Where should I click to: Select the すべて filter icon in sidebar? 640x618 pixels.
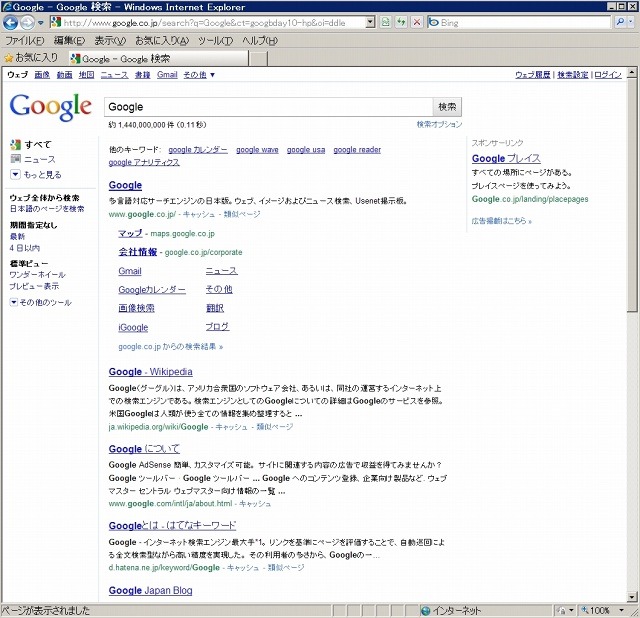pos(16,144)
